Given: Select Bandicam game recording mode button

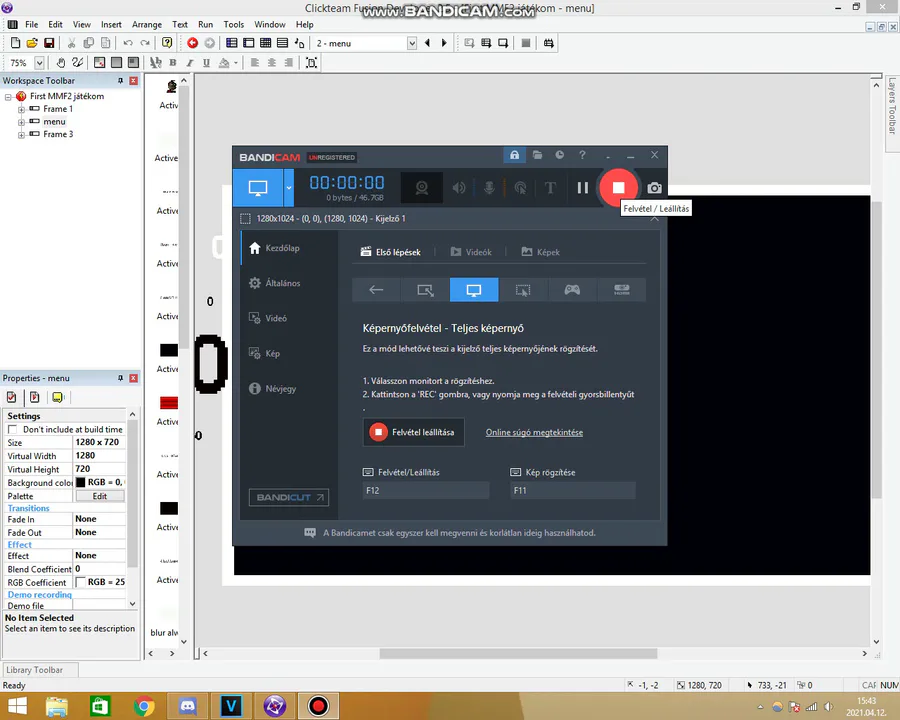Looking at the screenshot, I should tap(572, 289).
